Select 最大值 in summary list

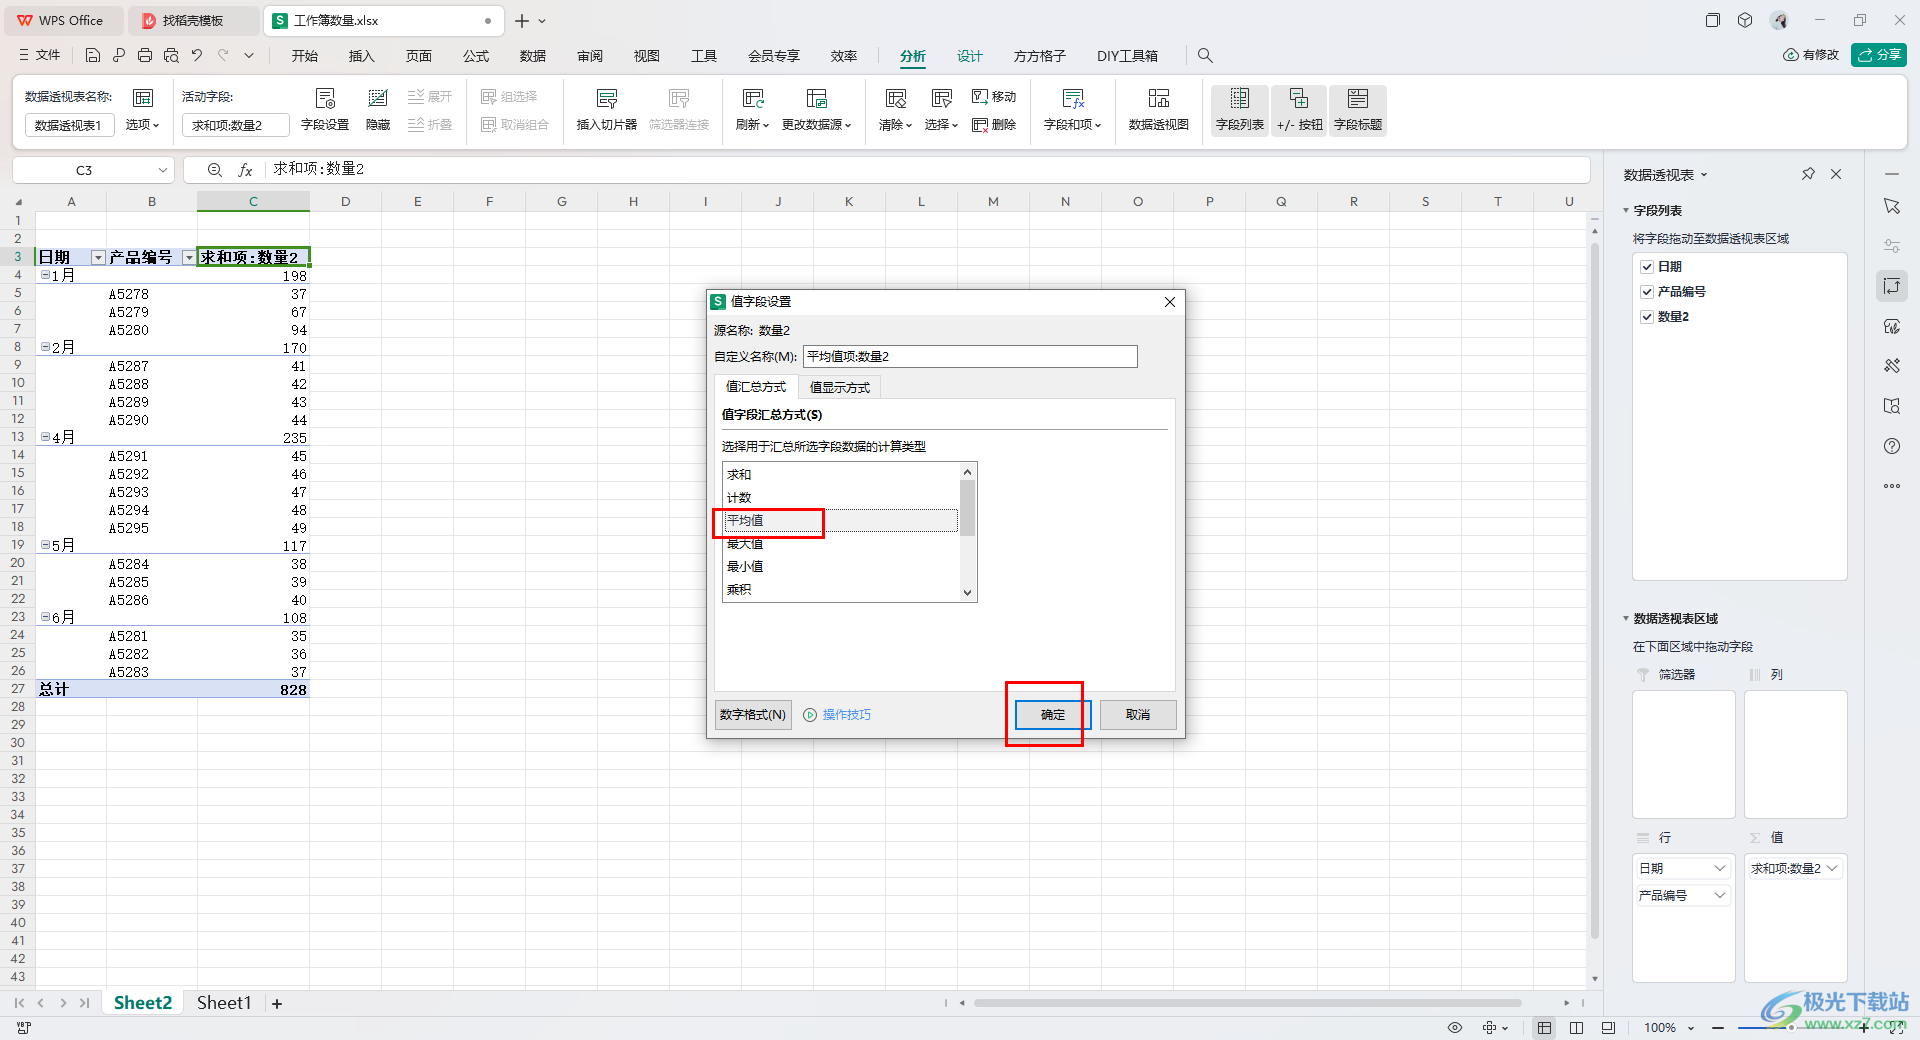click(840, 544)
